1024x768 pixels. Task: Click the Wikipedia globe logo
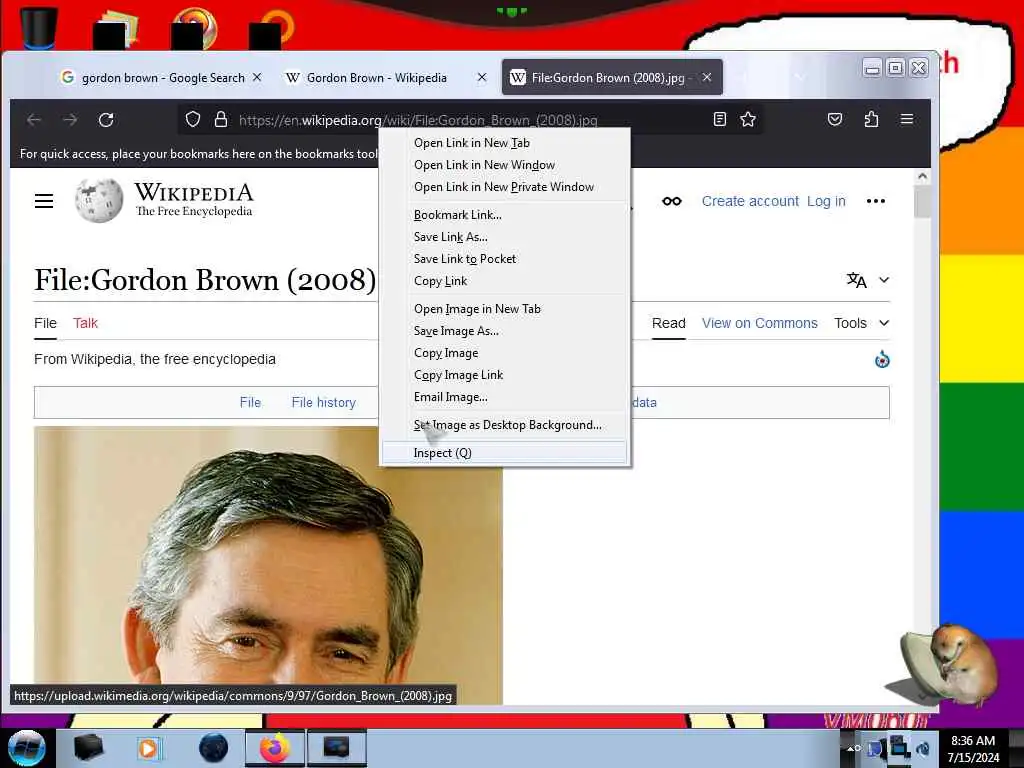[99, 200]
